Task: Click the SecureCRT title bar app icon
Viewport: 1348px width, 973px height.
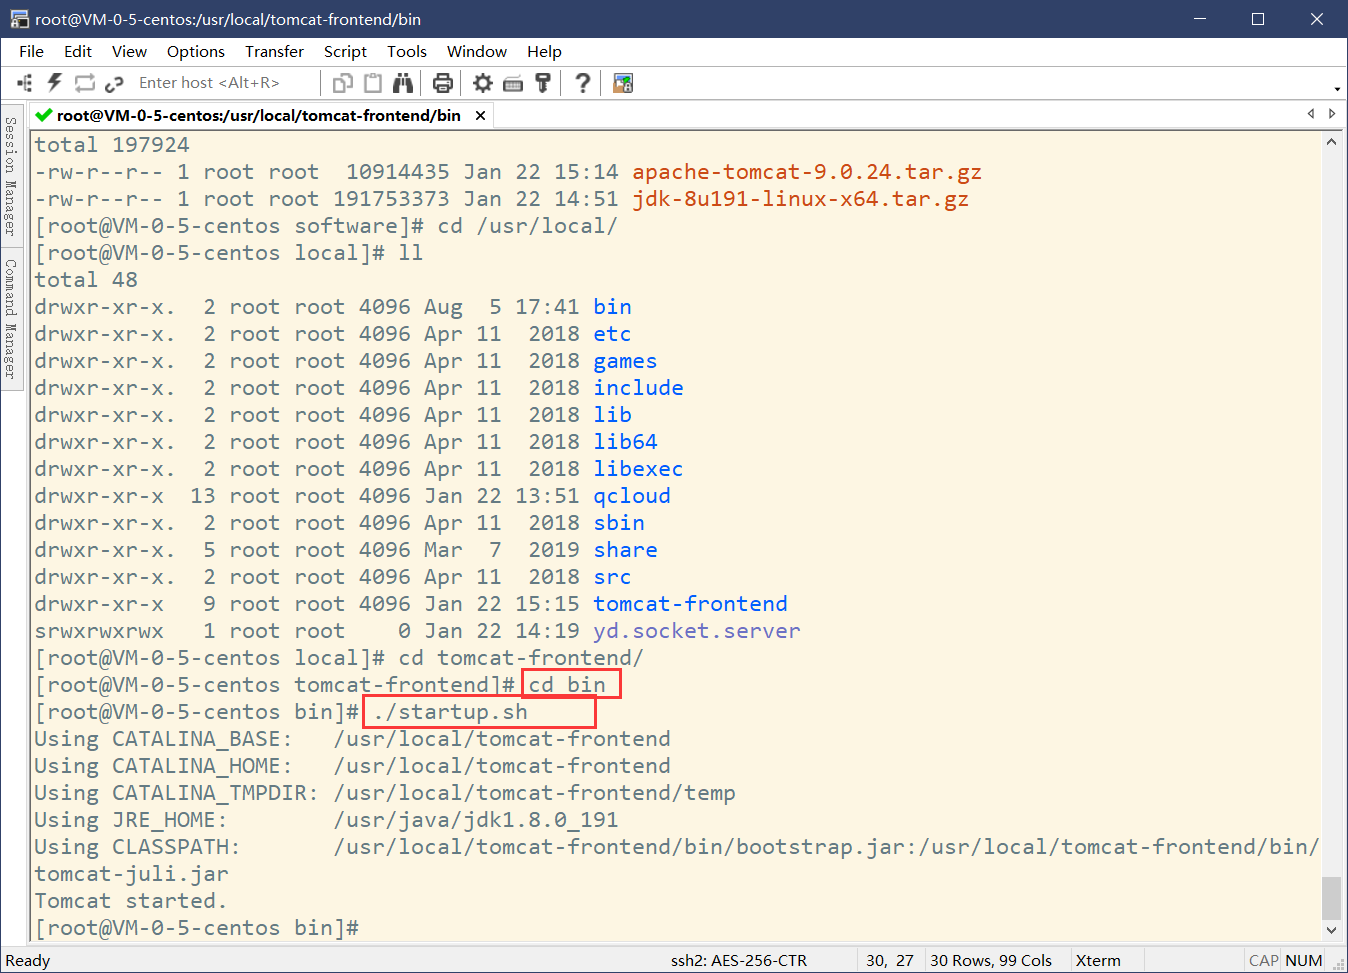Action: pos(19,19)
